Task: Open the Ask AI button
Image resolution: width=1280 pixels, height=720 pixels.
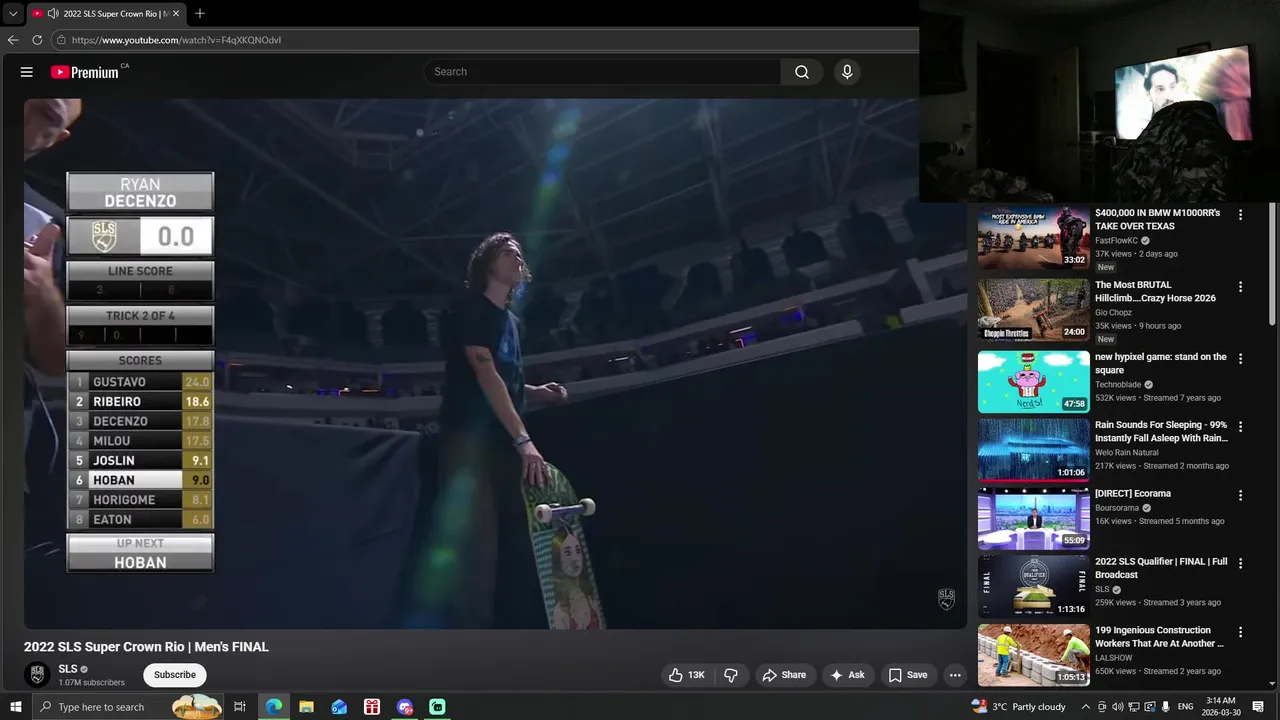Action: (847, 675)
